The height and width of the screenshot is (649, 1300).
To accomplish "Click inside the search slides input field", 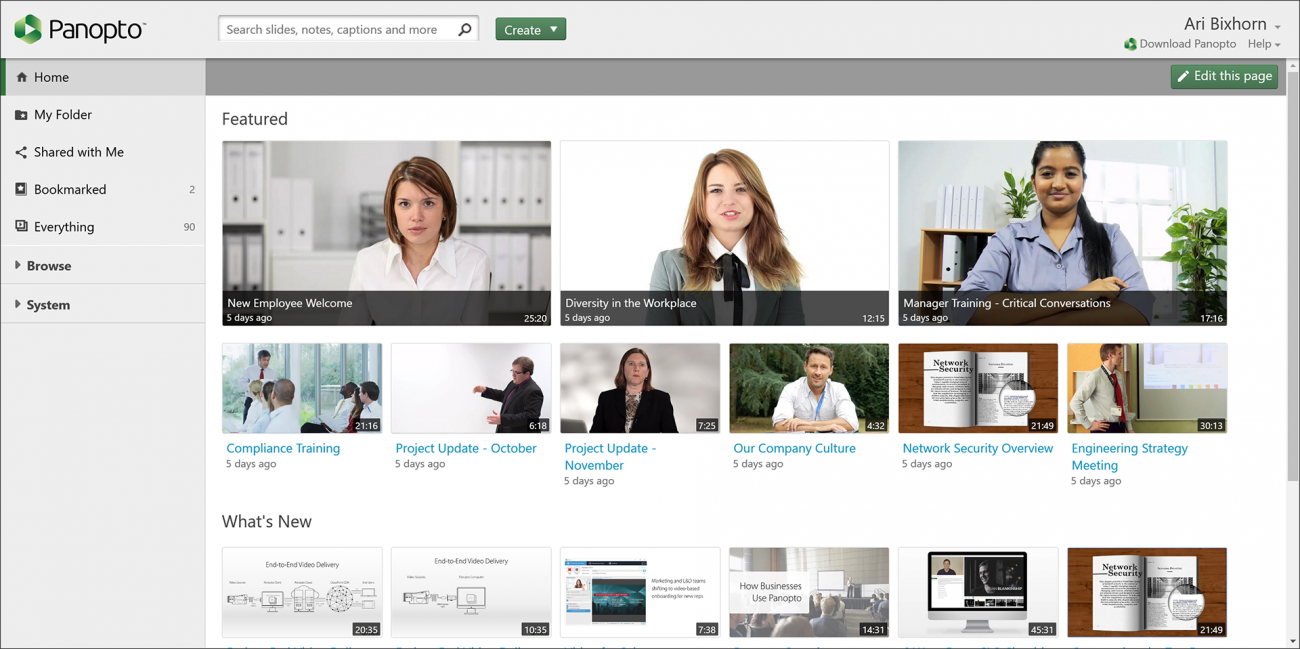I will pyautogui.click(x=340, y=28).
